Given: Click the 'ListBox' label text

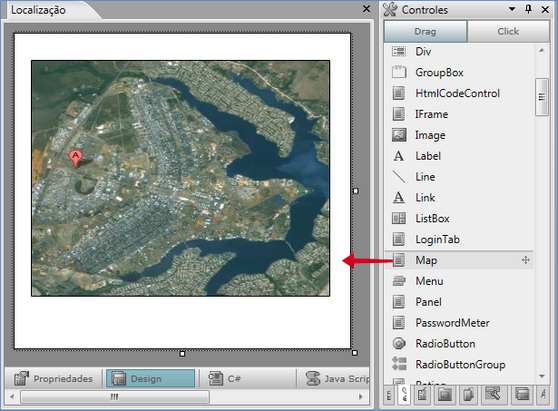Looking at the screenshot, I should (432, 218).
